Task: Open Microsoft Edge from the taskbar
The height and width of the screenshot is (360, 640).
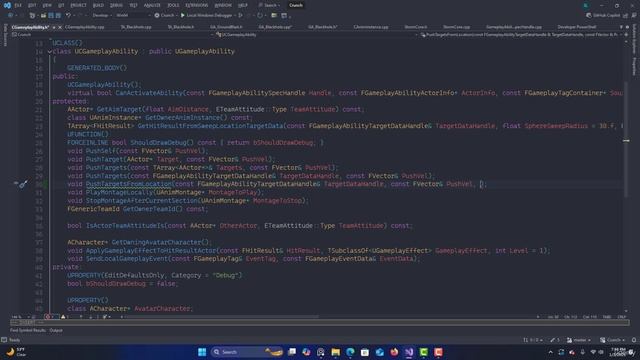Action: [x=350, y=352]
